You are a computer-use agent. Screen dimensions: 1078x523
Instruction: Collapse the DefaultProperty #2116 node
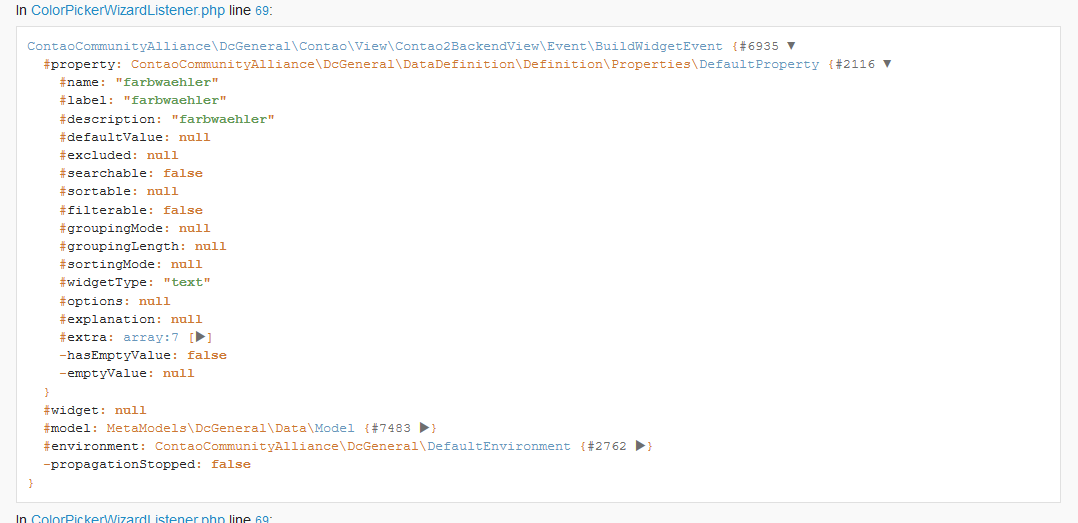(887, 64)
